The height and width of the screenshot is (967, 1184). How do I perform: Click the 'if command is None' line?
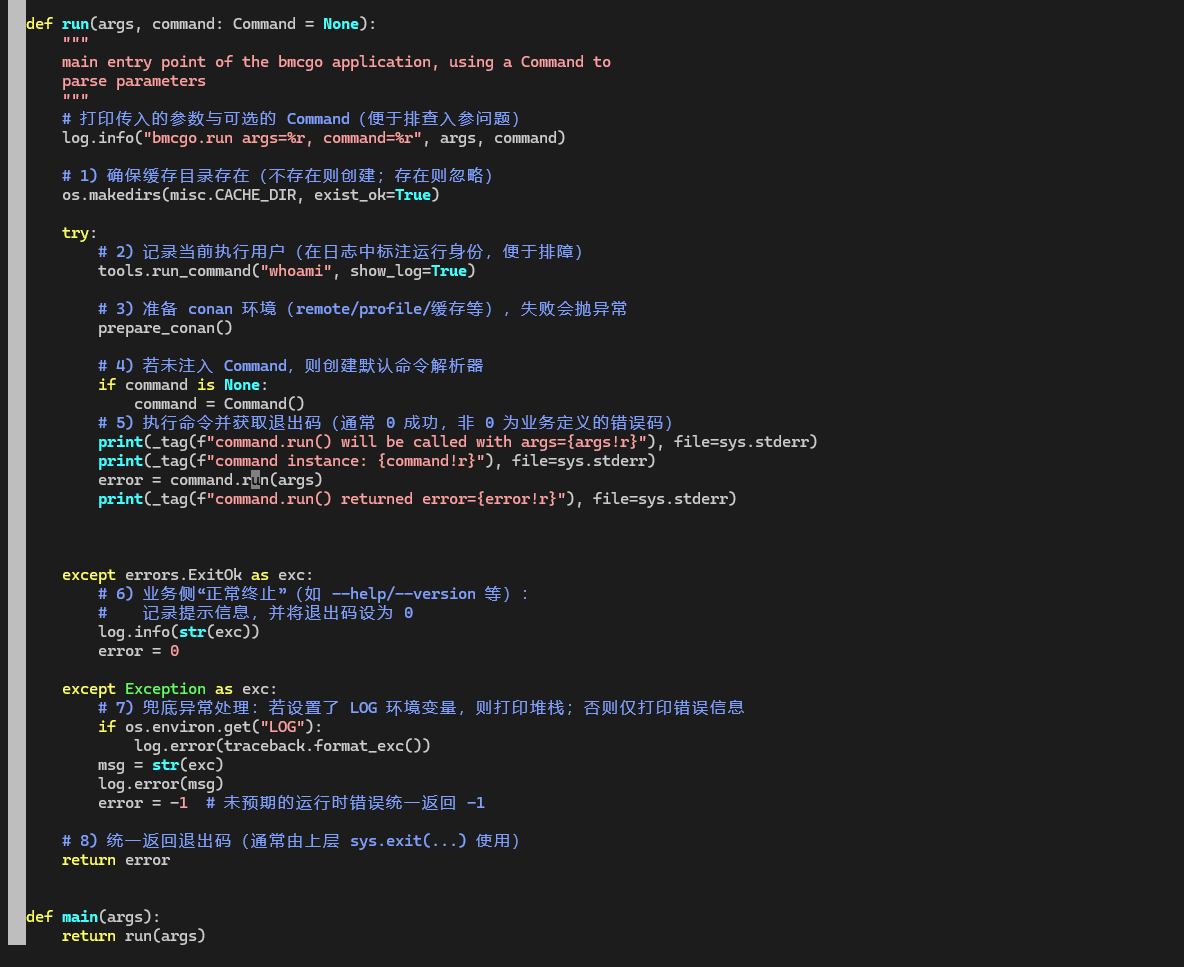[x=183, y=385]
